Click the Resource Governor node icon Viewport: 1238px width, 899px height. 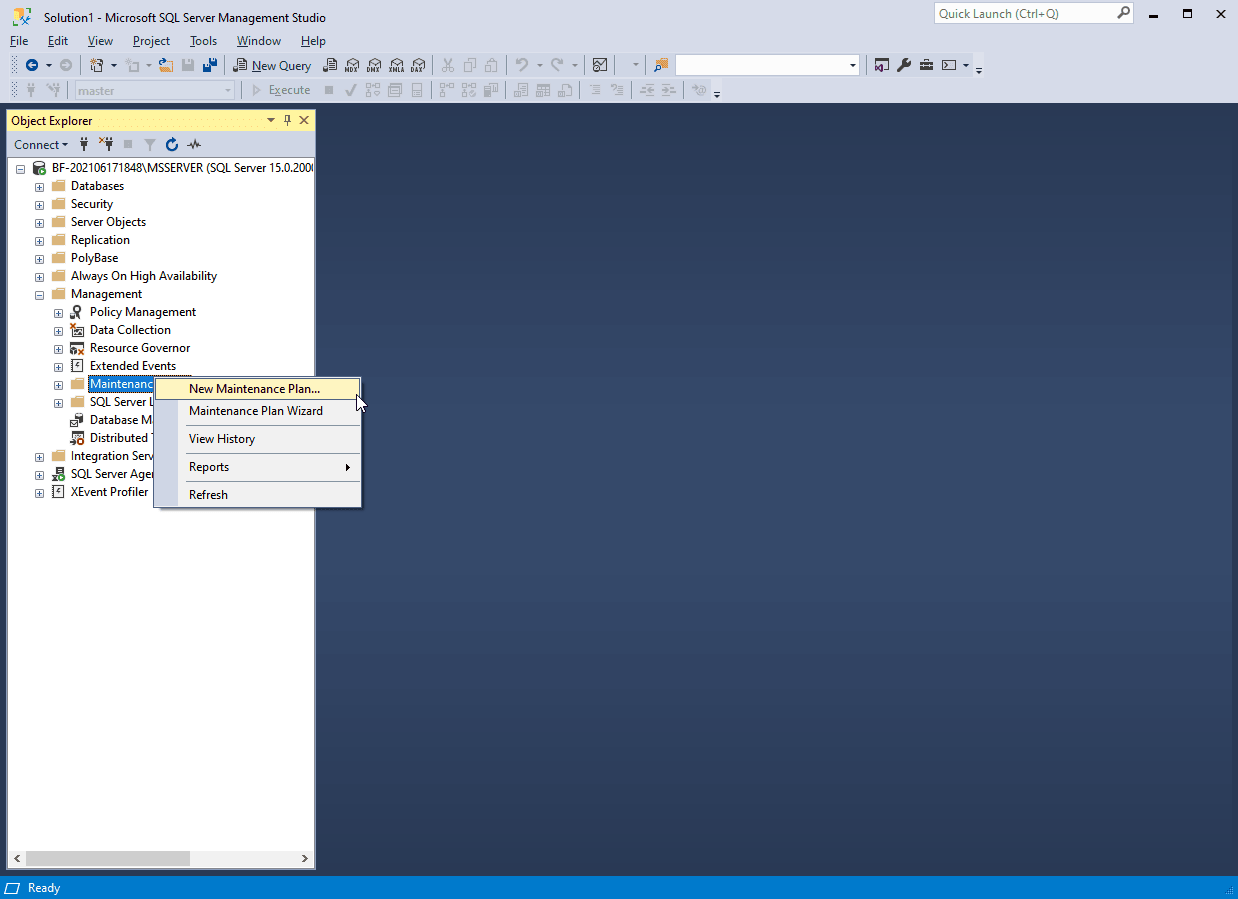(77, 348)
